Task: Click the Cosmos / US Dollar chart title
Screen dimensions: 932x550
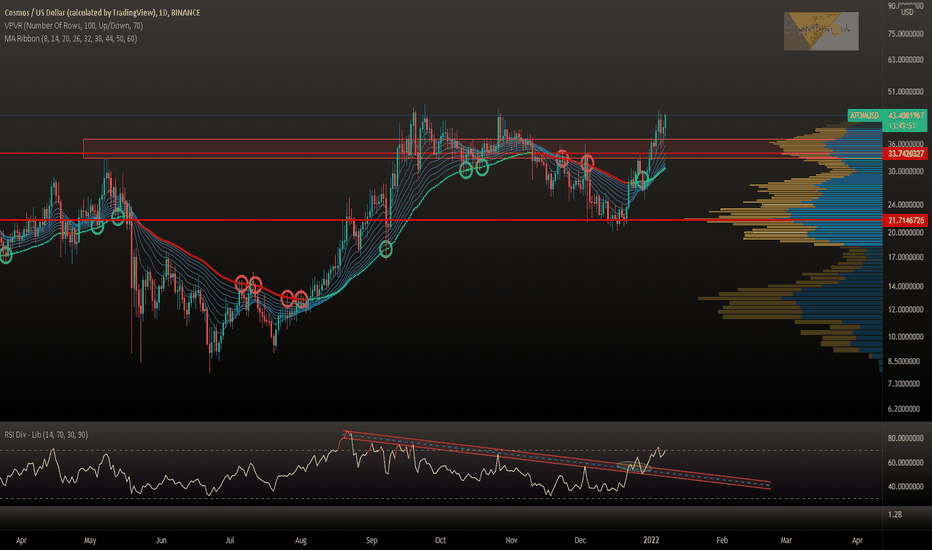Action: pos(102,12)
